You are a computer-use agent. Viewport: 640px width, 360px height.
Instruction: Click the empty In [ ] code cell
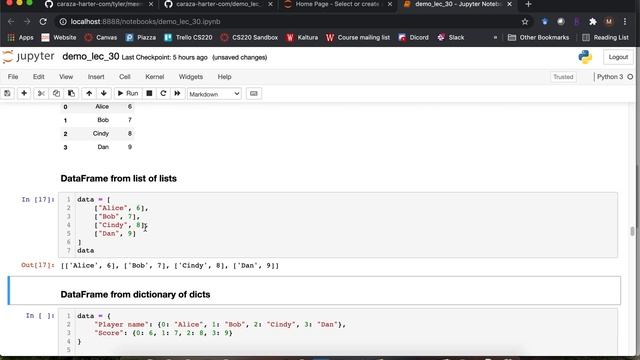(338, 333)
